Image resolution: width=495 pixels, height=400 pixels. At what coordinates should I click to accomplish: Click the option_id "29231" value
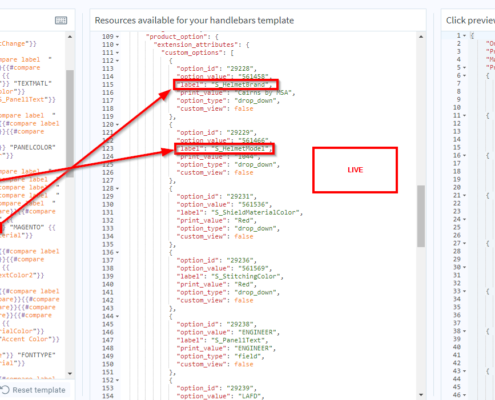click(240, 197)
